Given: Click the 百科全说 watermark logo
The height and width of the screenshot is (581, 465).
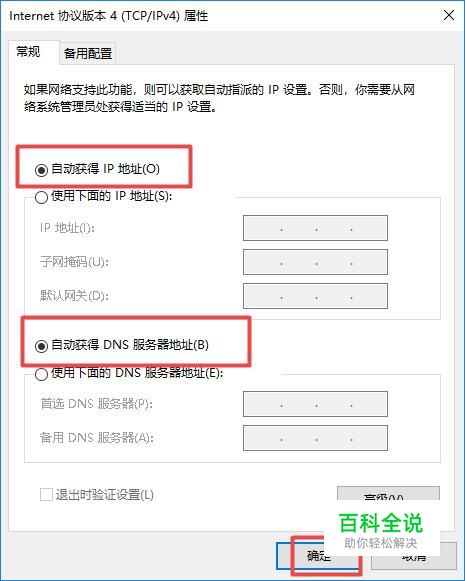Looking at the screenshot, I should click(x=381, y=531).
